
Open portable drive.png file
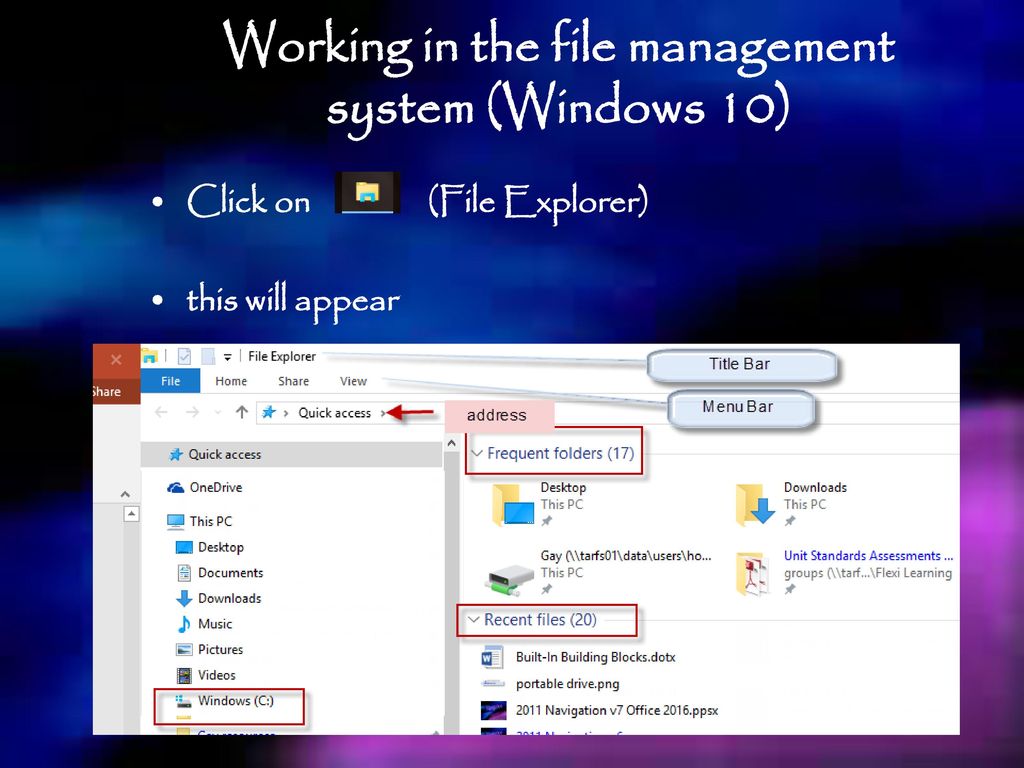click(x=567, y=684)
